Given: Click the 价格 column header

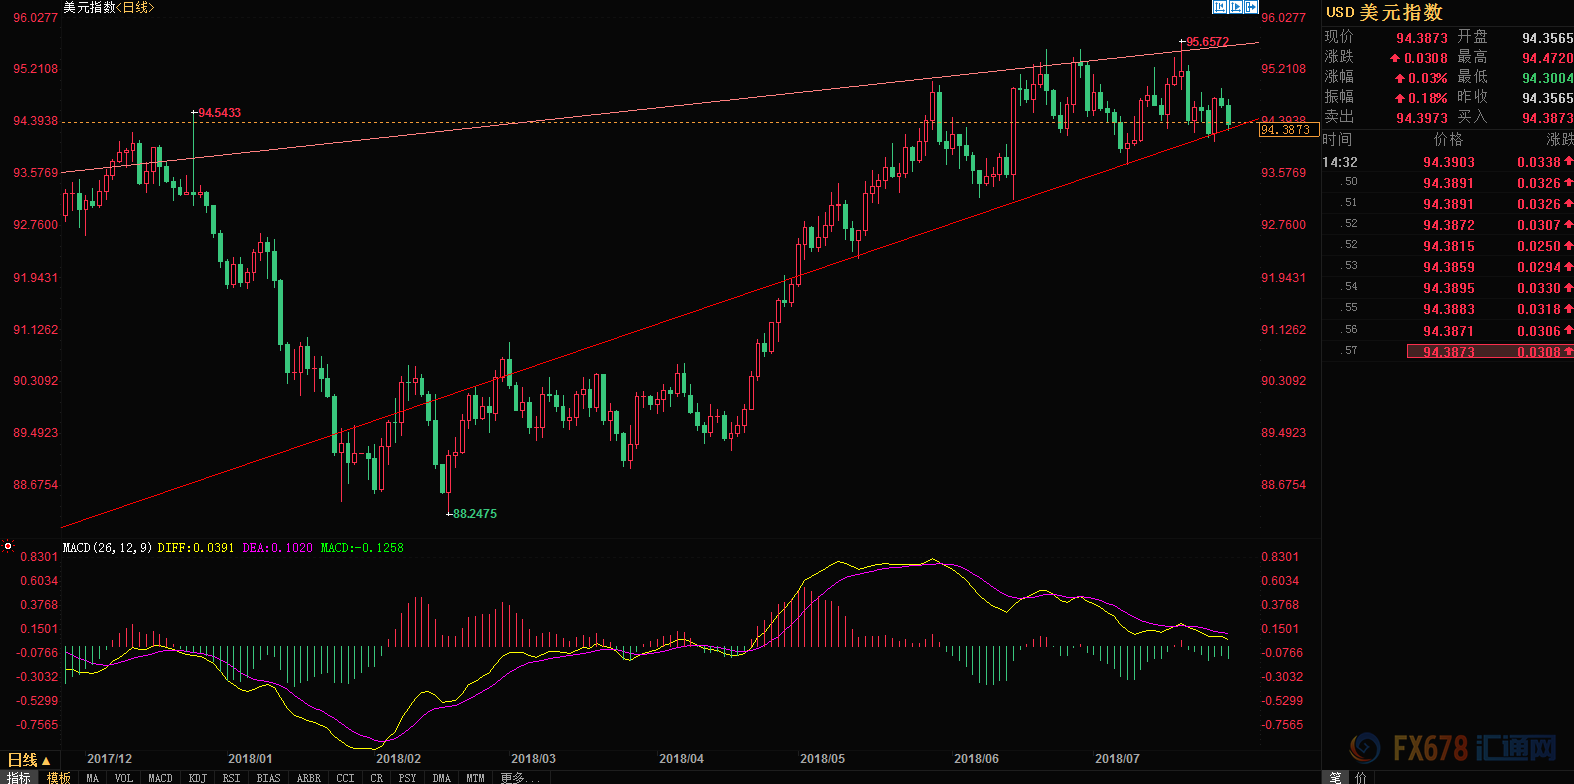Looking at the screenshot, I should [1448, 139].
